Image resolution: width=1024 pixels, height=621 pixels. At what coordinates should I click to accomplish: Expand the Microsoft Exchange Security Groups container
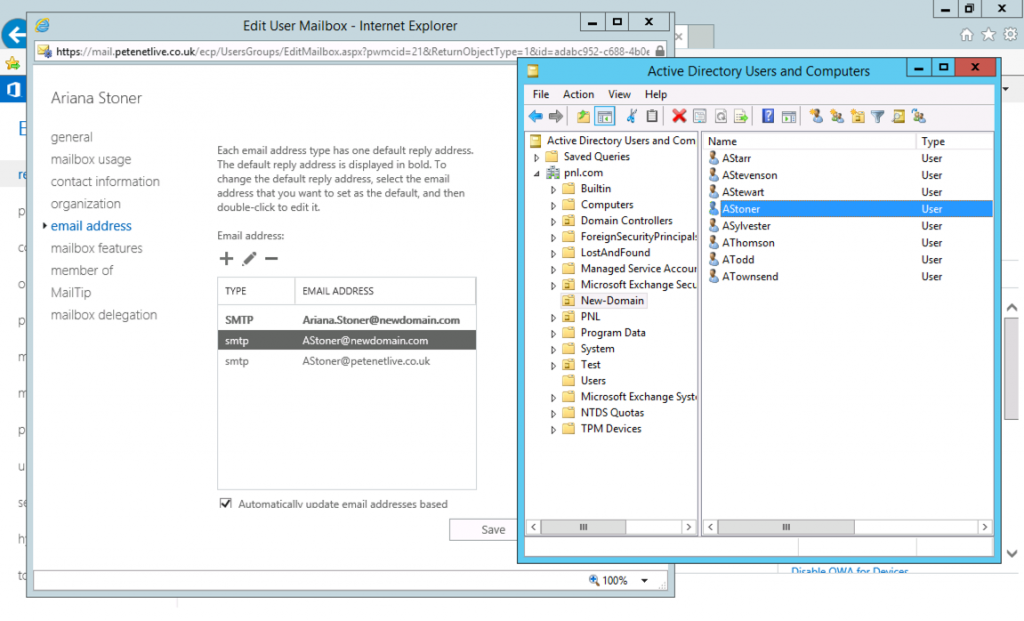coord(553,284)
